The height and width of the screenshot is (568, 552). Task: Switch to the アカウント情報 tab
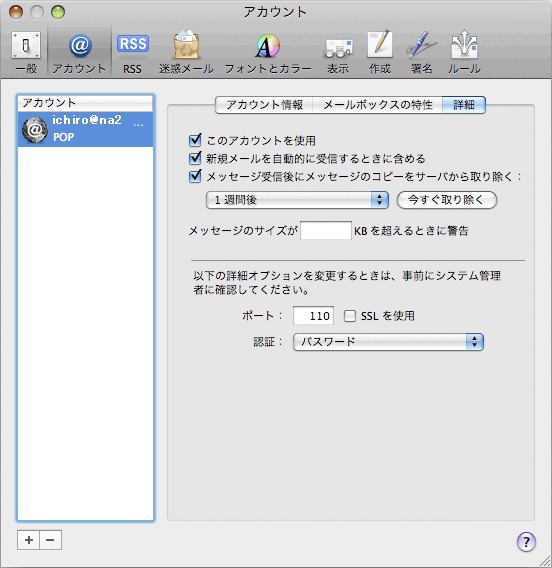[x=264, y=105]
